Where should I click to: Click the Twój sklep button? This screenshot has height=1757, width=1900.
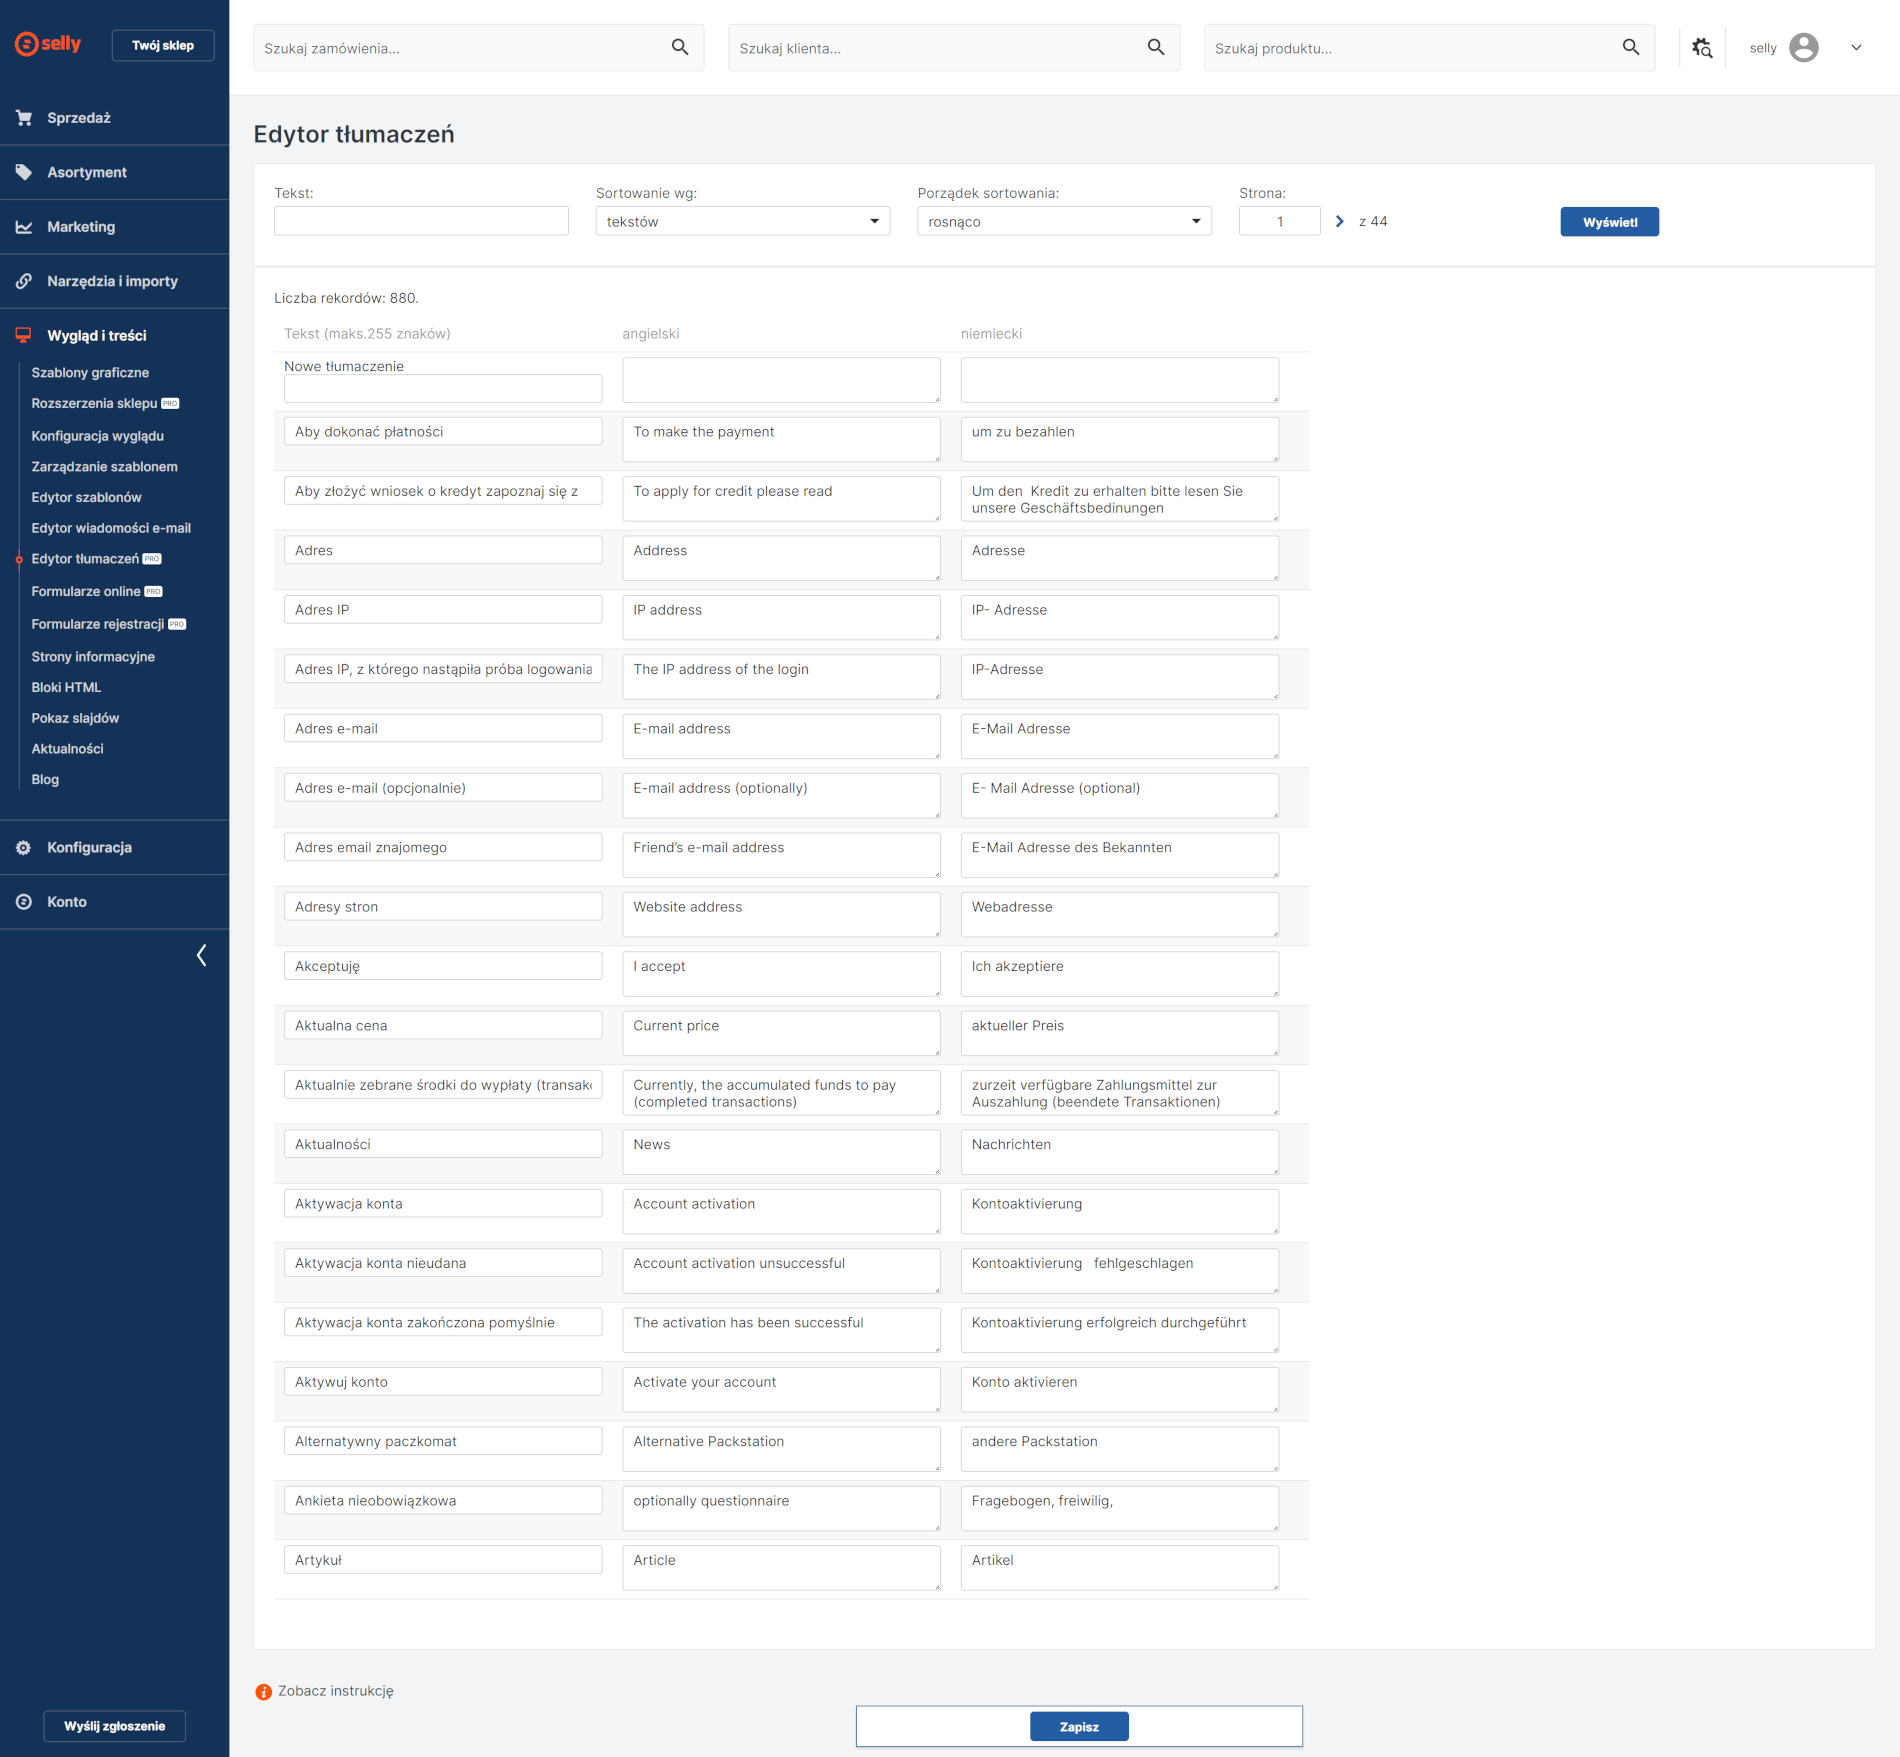click(x=163, y=45)
